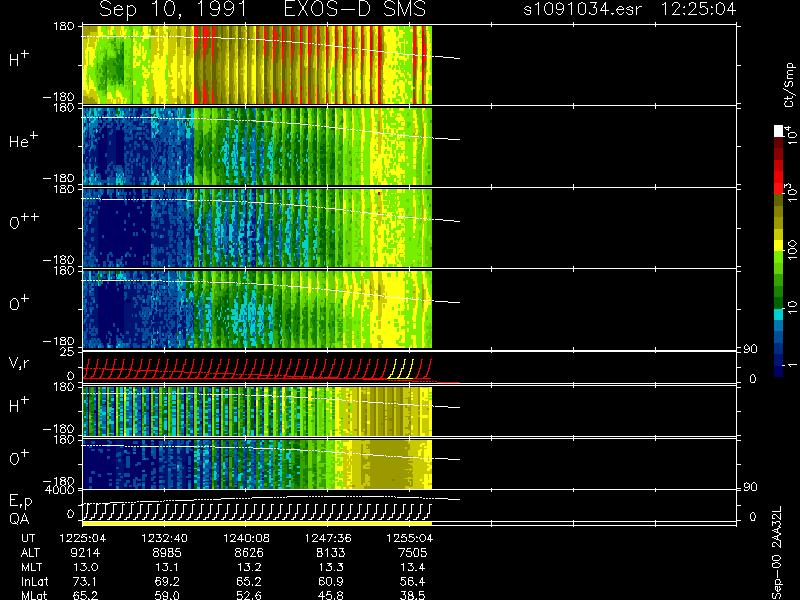The width and height of the screenshot is (800, 600).
Task: Click UT value 1232:40
Action: (x=164, y=538)
